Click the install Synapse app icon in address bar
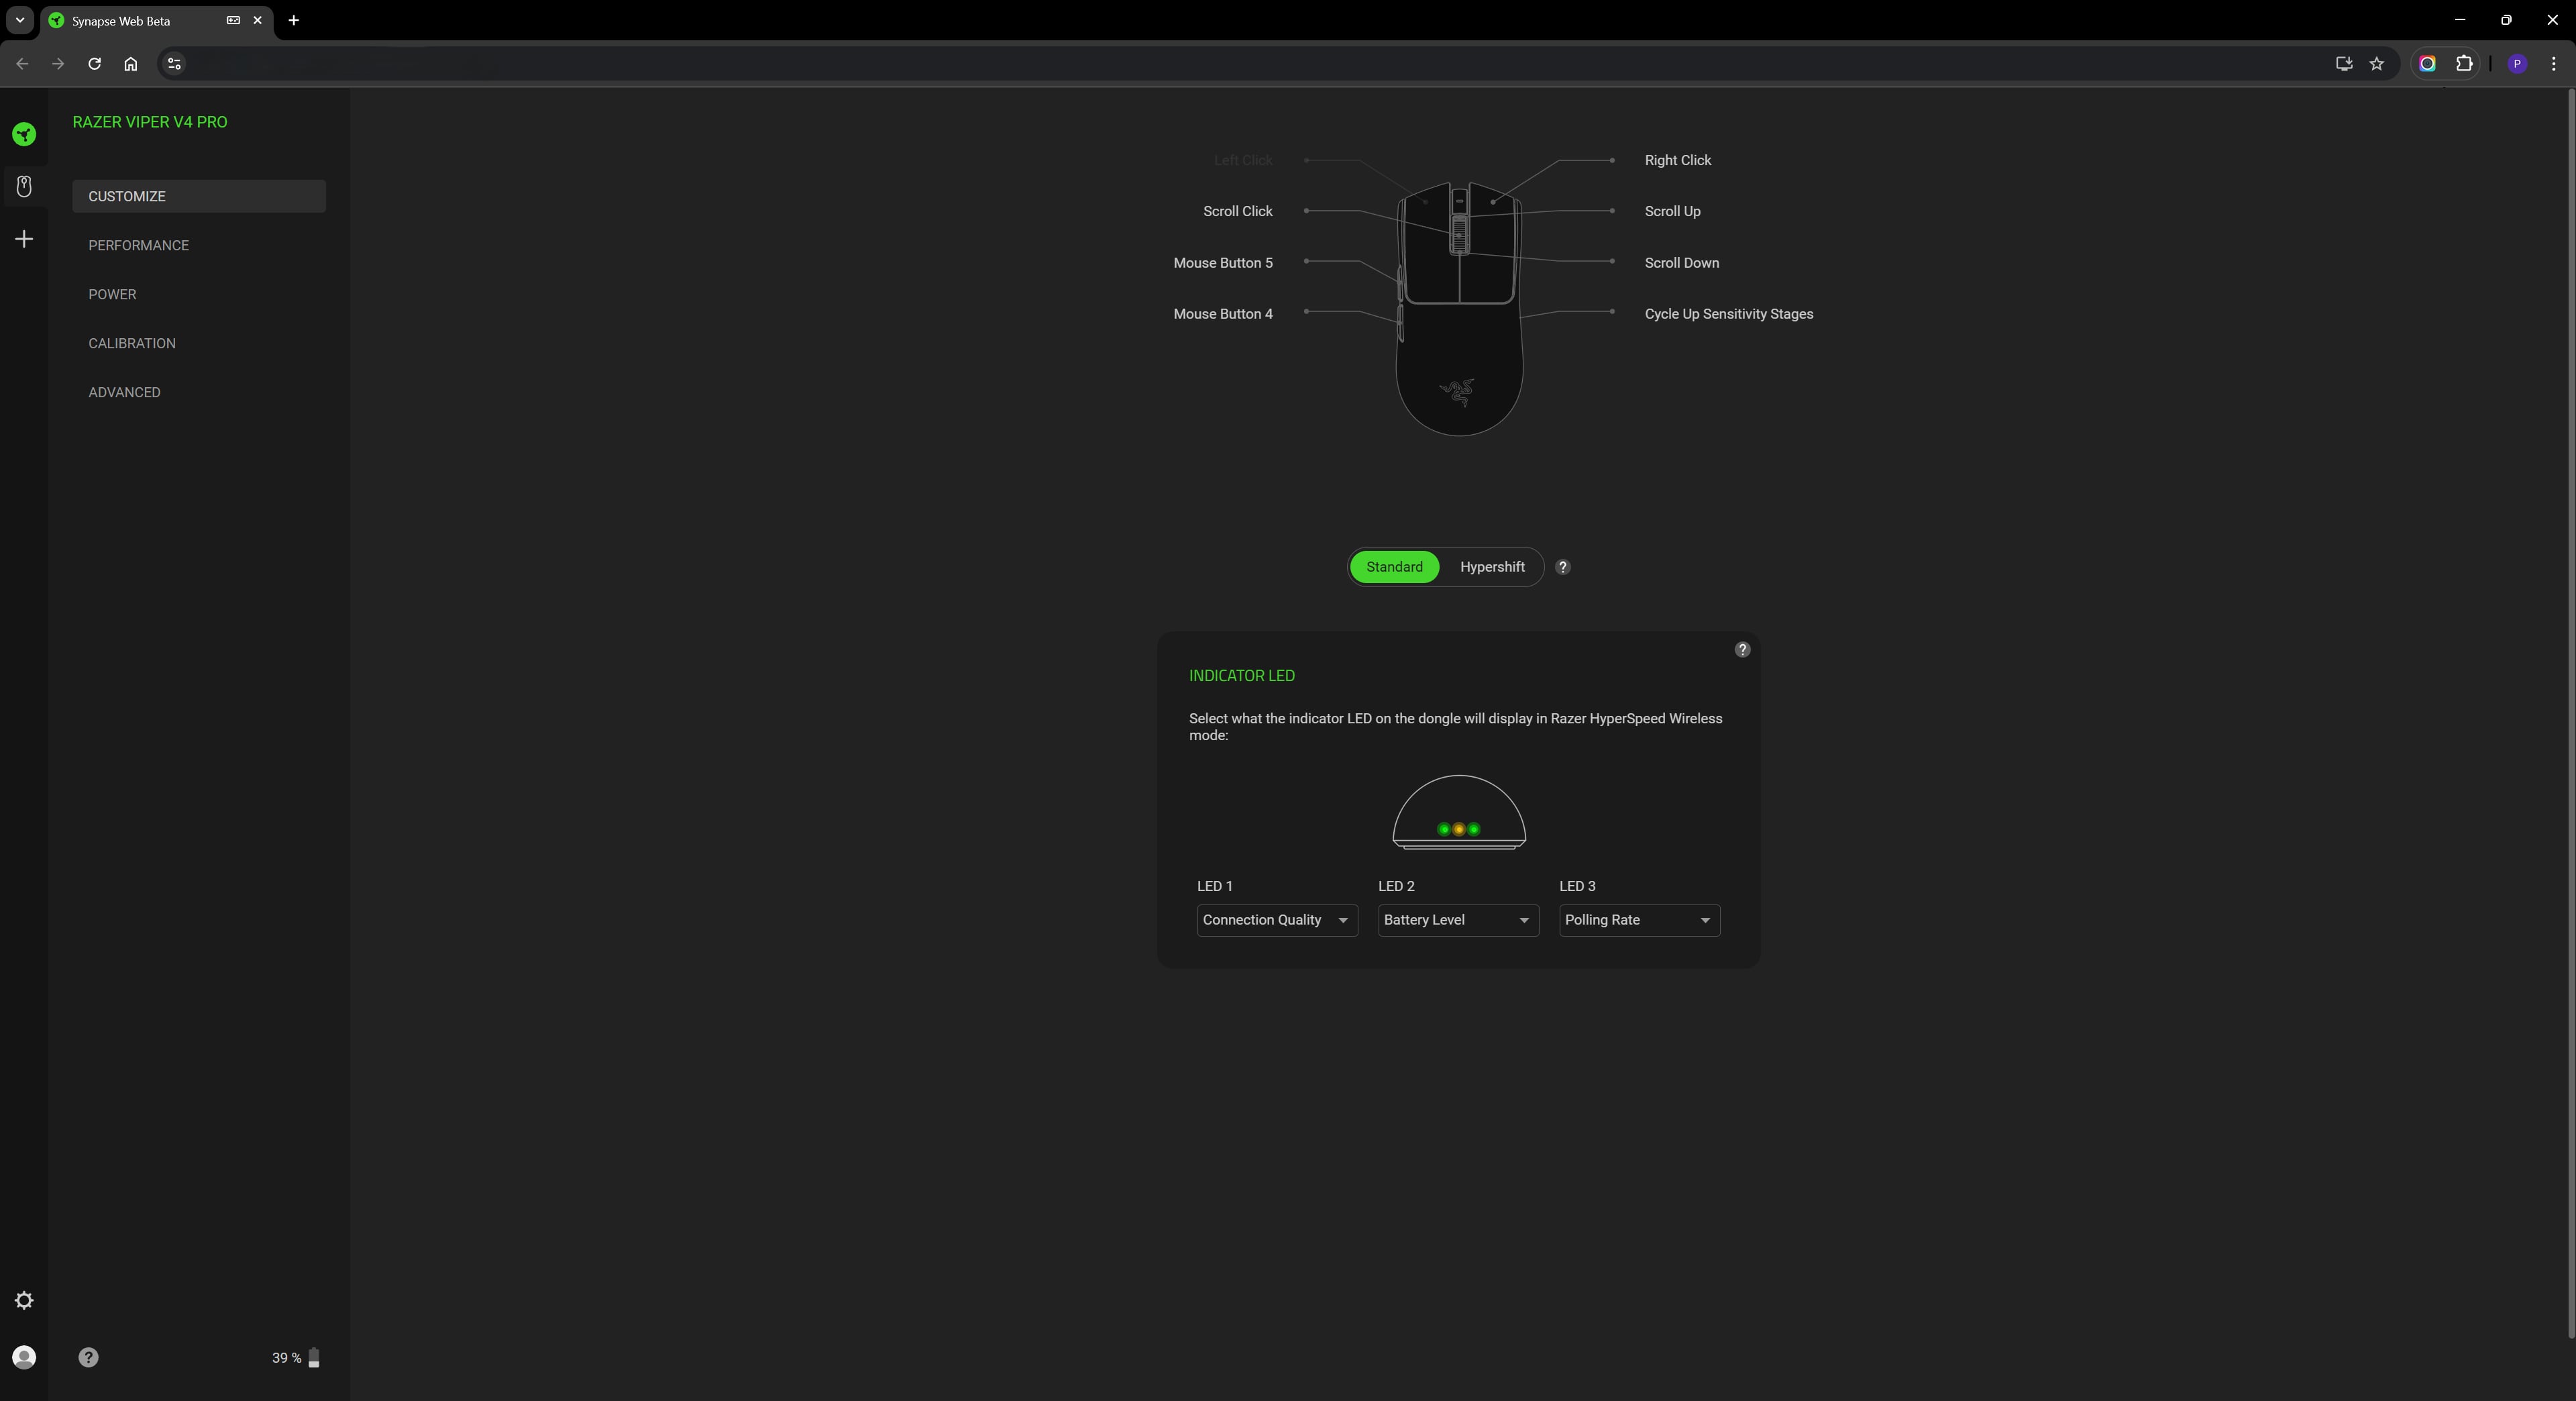The image size is (2576, 1401). (2343, 63)
